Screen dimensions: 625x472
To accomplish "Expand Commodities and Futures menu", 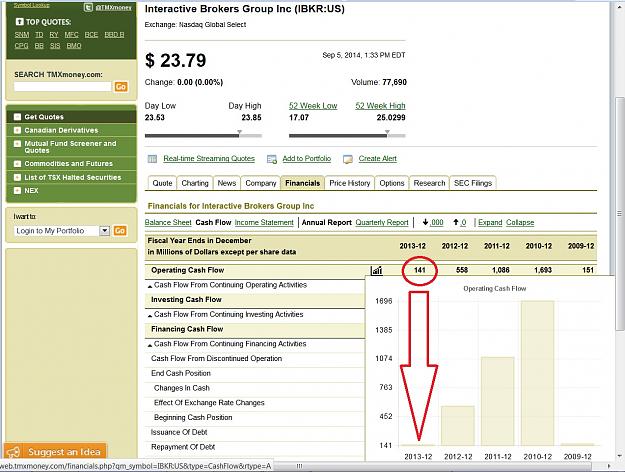I will coord(17,164).
